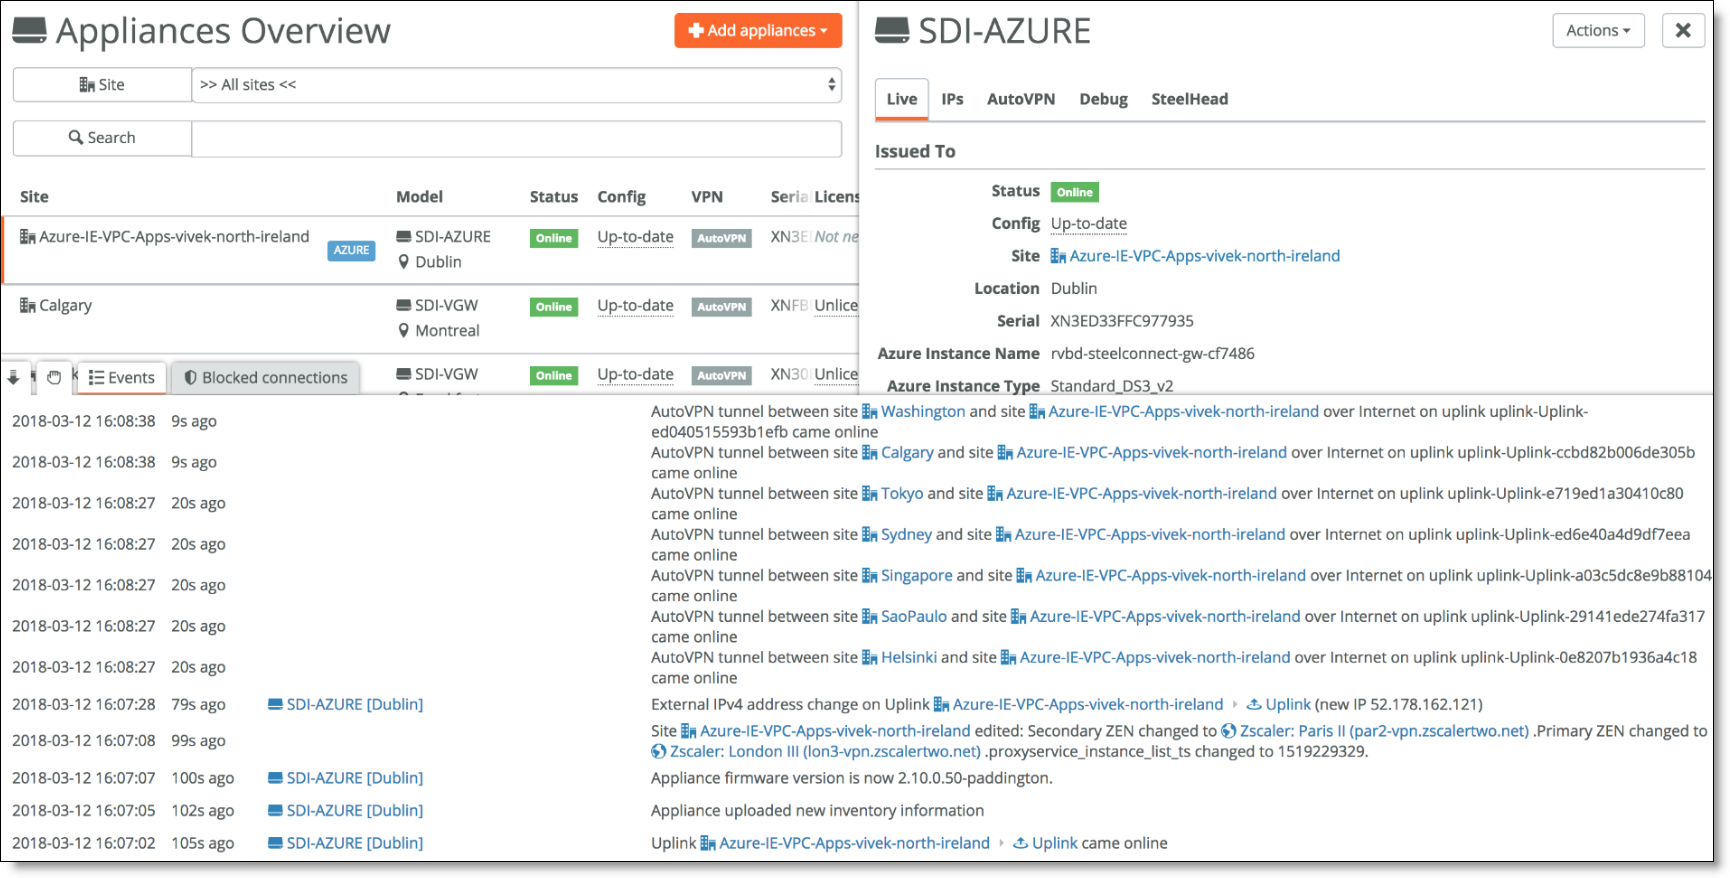Click the Site column header
This screenshot has width=1730, height=878.
34,197
